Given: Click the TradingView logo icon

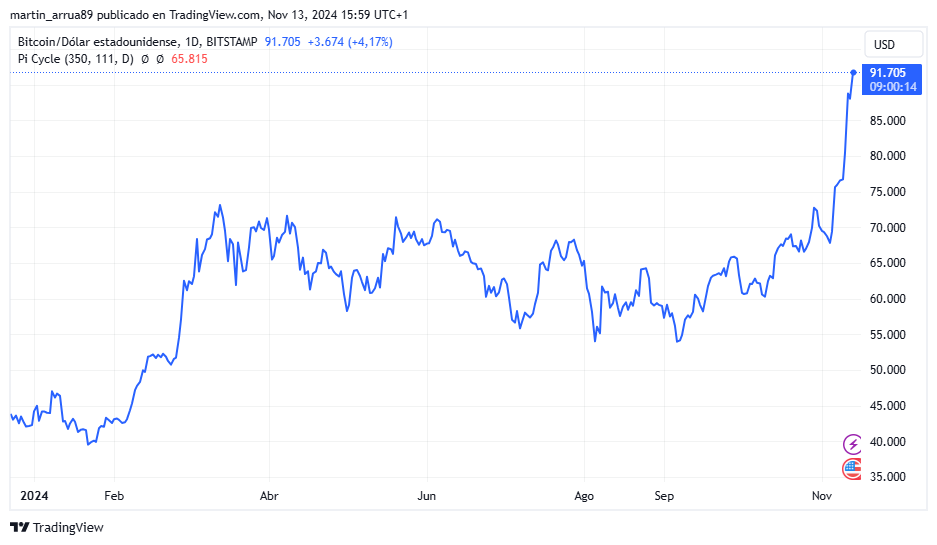Looking at the screenshot, I should (x=20, y=527).
